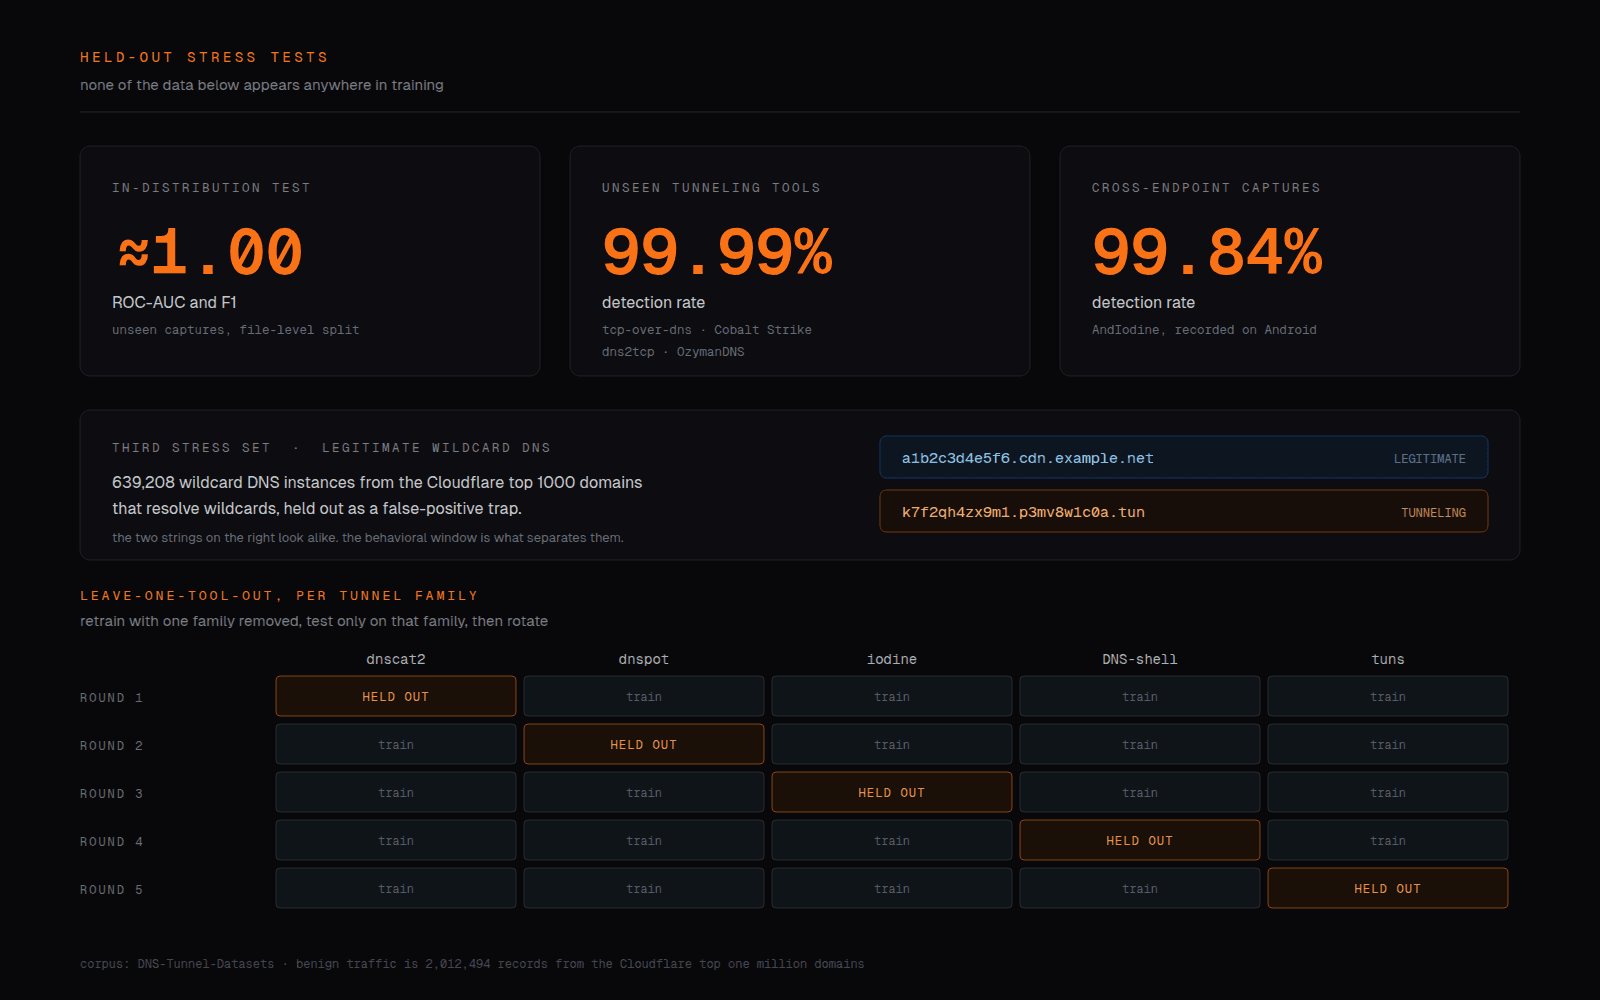Viewport: 1600px width, 1000px height.
Task: Click the iodine column header
Action: pyautogui.click(x=892, y=659)
